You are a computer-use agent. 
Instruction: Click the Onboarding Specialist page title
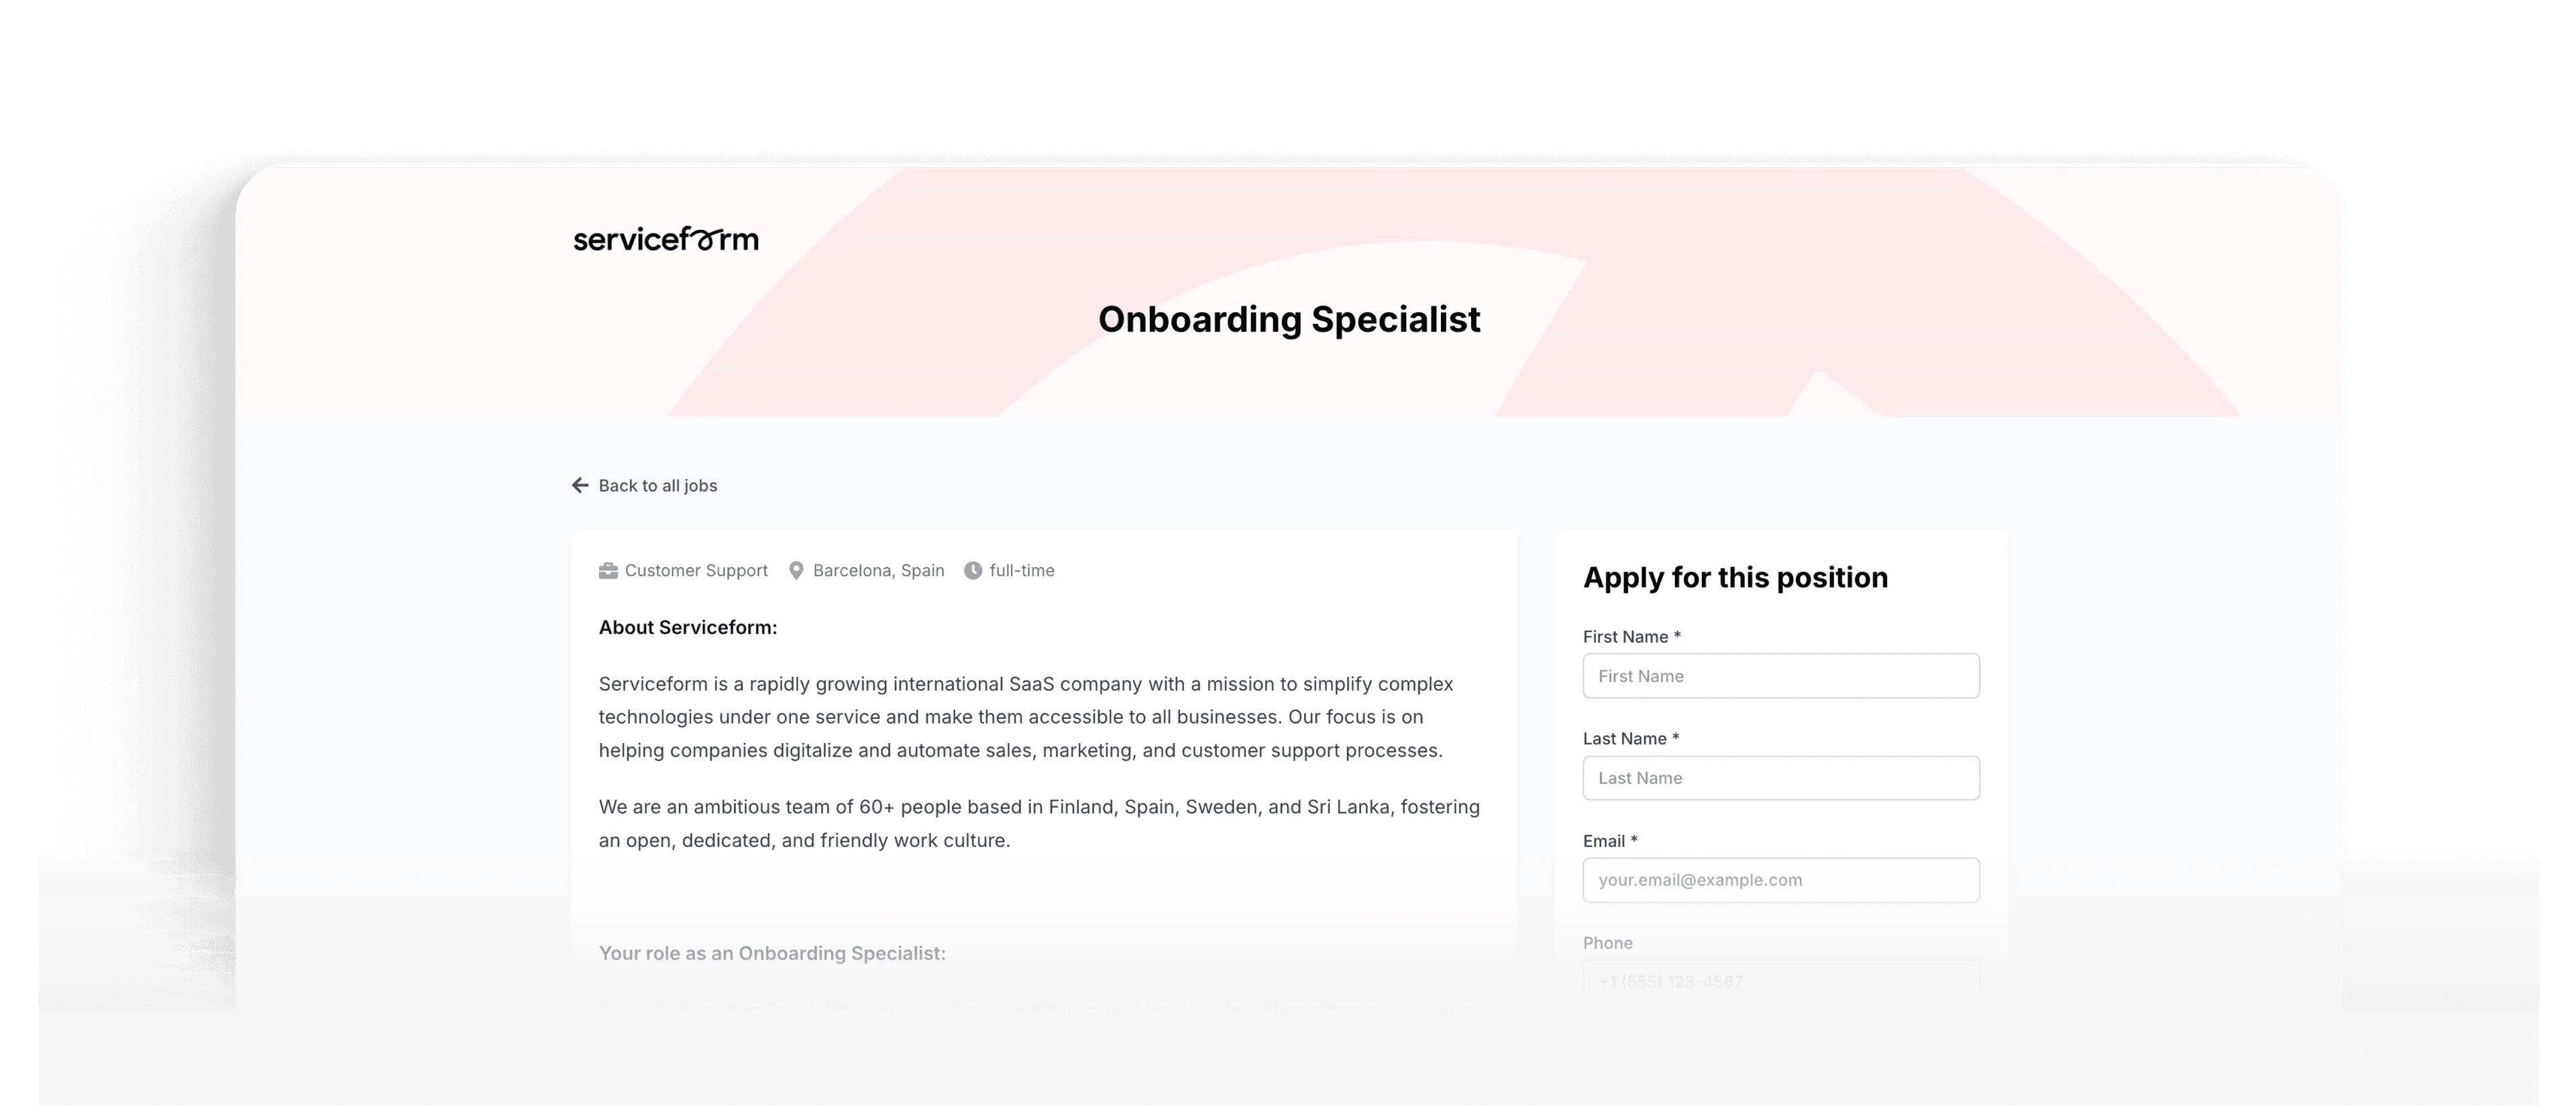point(1289,319)
